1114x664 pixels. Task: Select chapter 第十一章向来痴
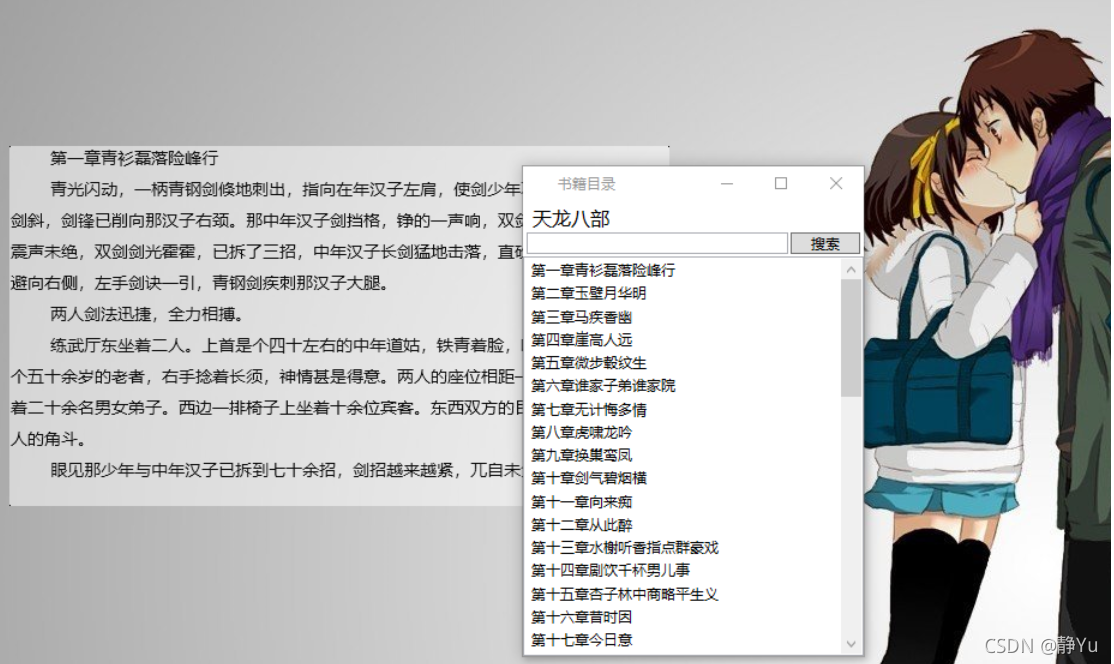pos(581,502)
